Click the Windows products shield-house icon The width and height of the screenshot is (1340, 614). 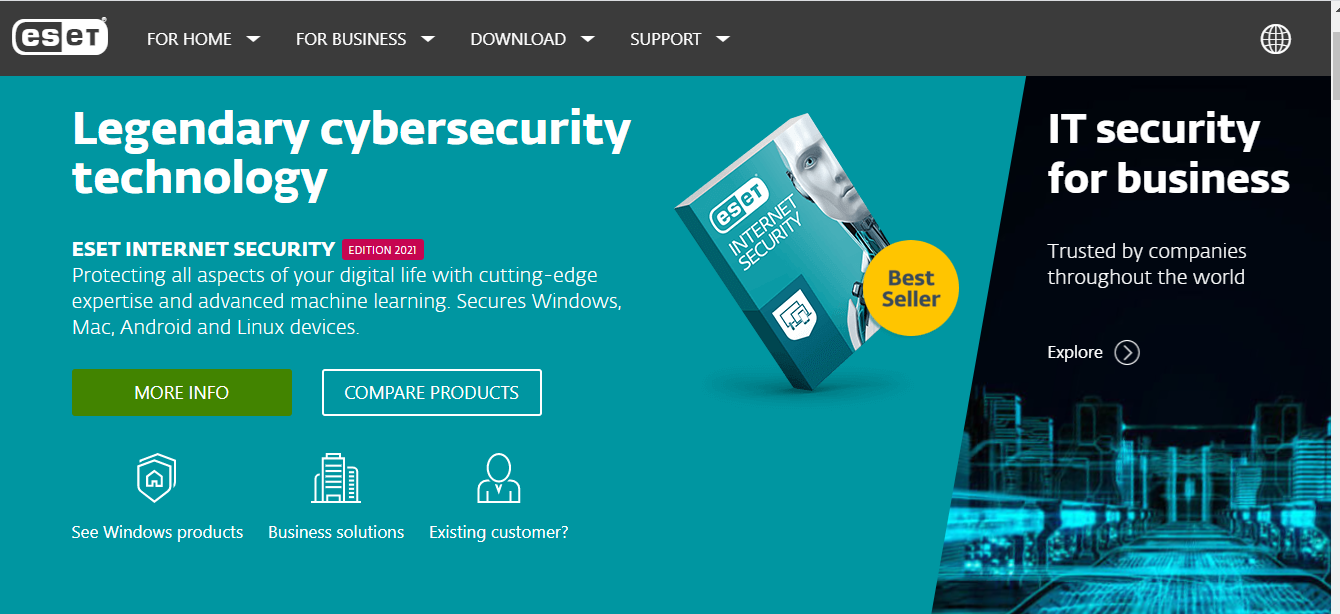[x=156, y=477]
